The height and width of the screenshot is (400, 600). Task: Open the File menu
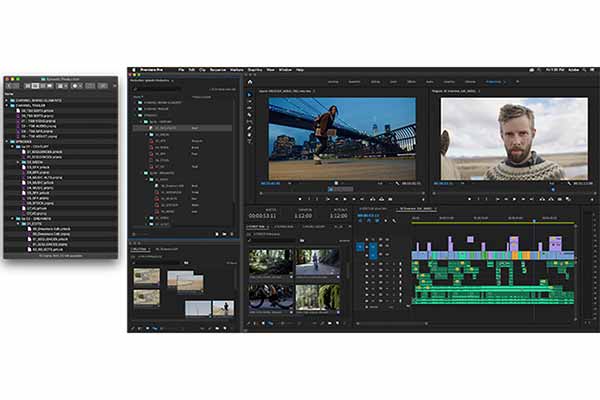[181, 70]
